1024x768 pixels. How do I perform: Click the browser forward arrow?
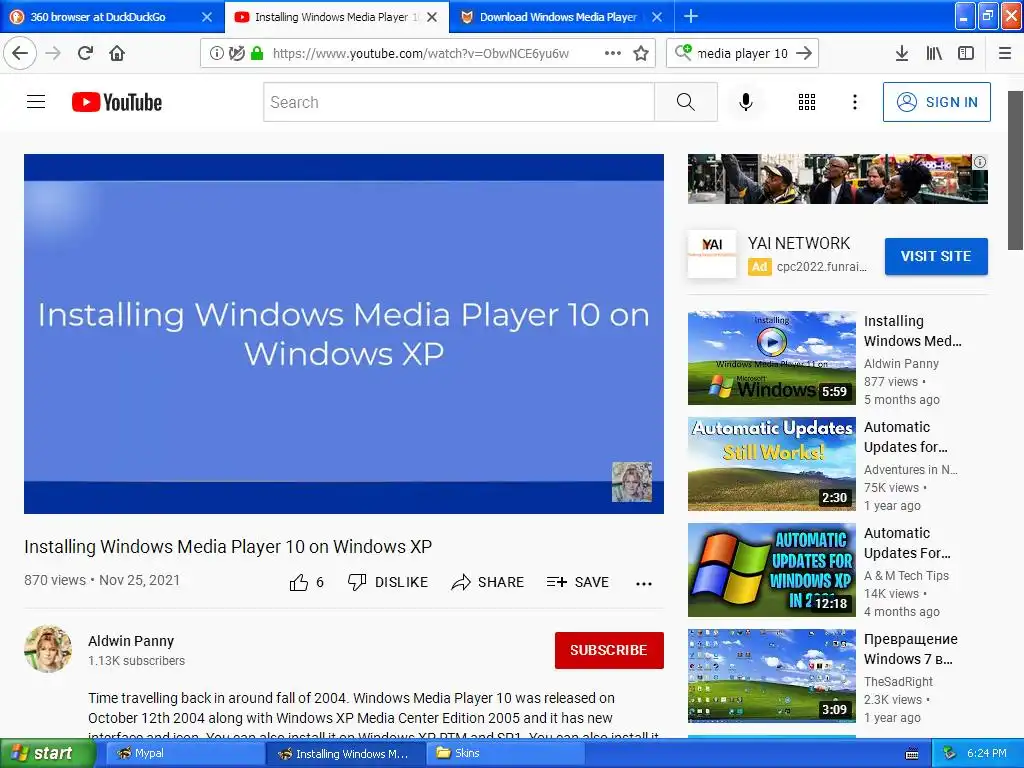[53, 53]
